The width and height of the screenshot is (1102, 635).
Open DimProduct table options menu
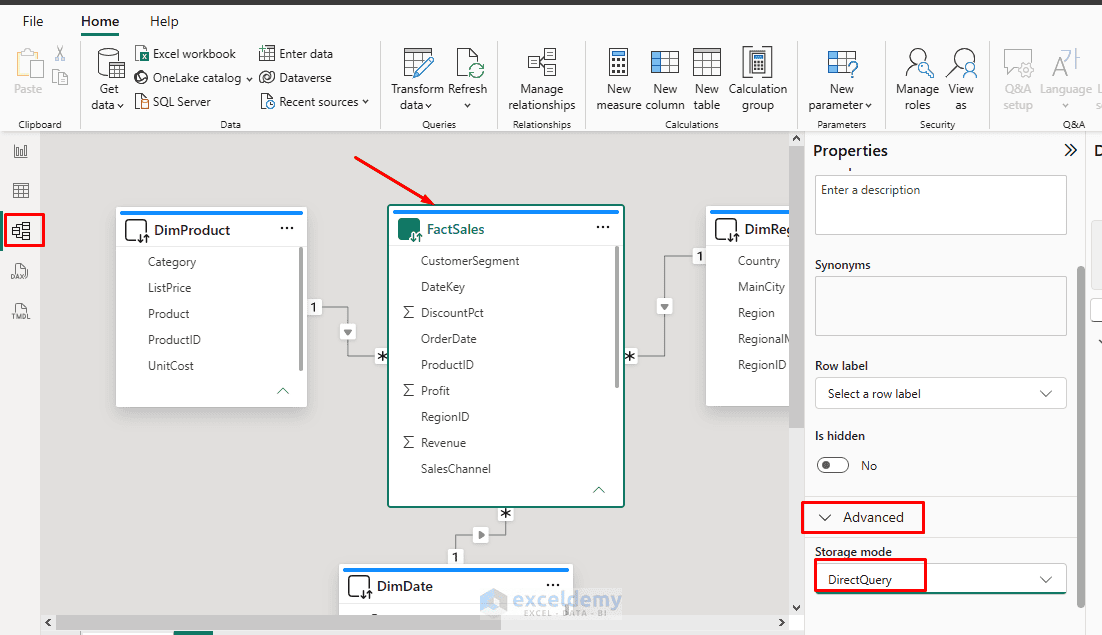(287, 228)
